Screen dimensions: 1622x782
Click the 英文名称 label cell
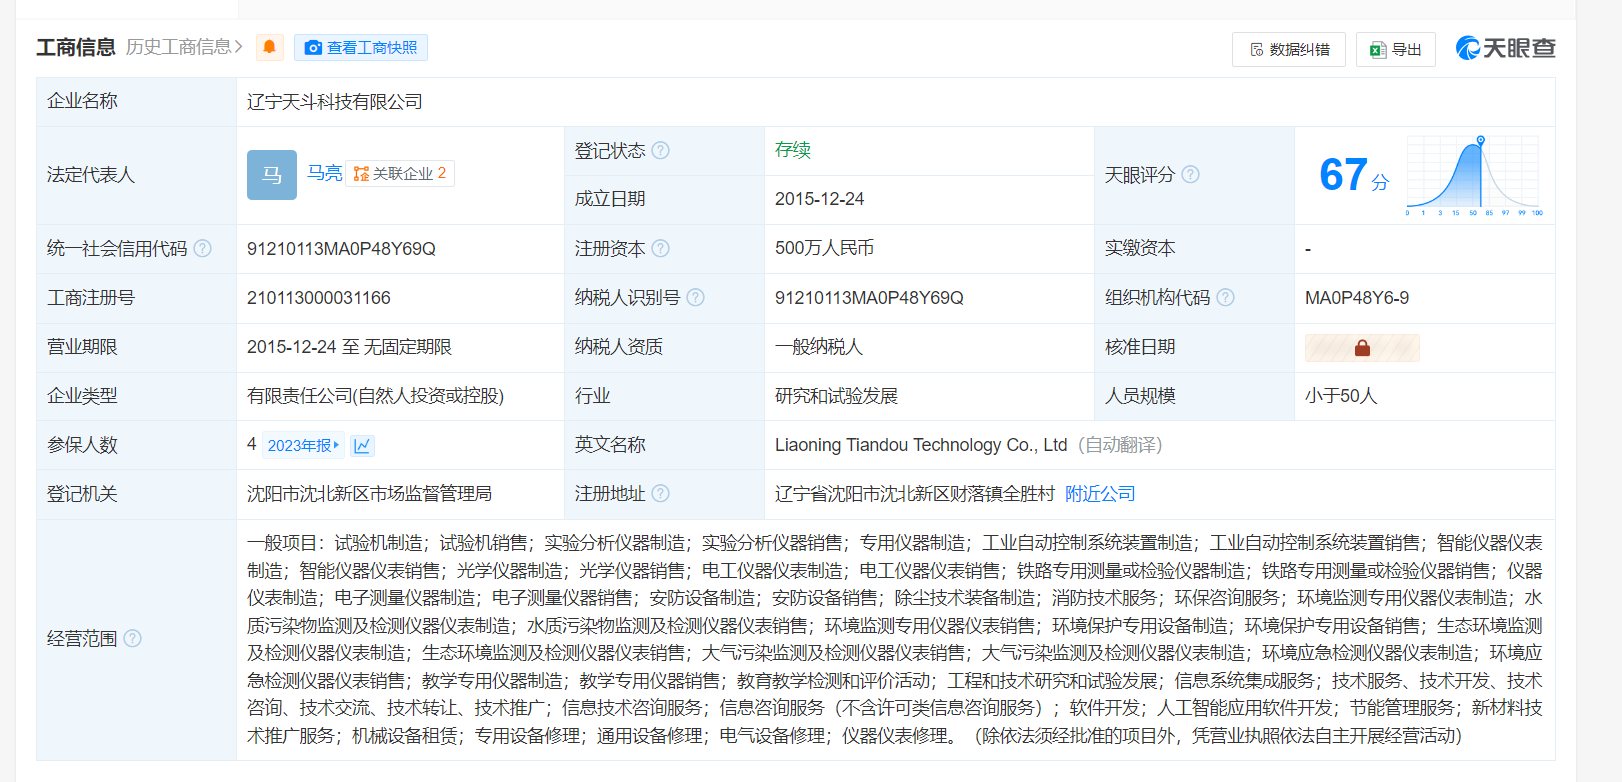click(664, 445)
